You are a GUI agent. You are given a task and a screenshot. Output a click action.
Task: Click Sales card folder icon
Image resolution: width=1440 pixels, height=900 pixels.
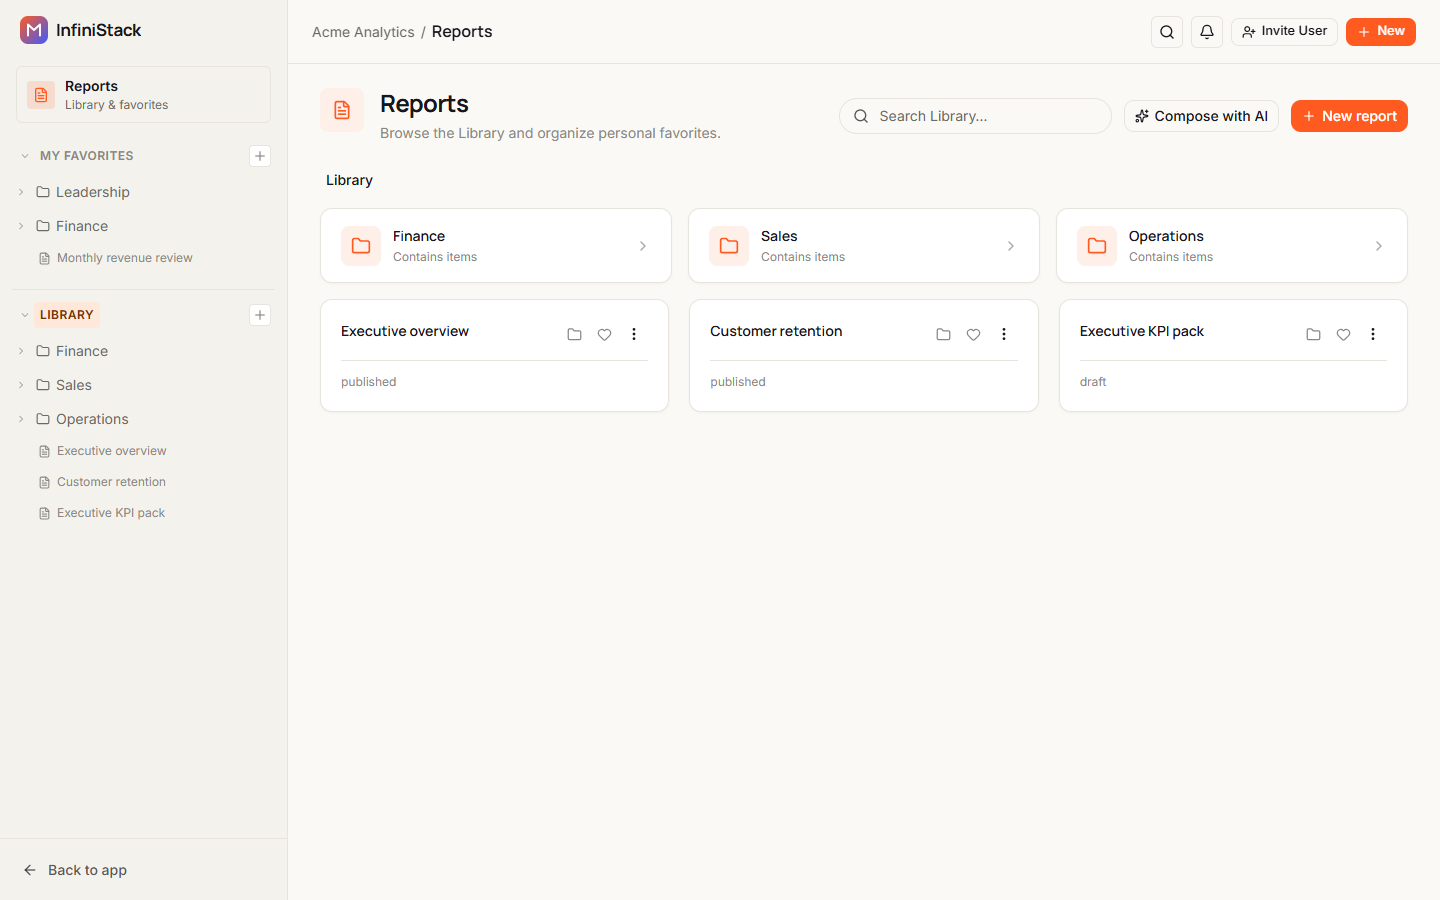(x=729, y=246)
